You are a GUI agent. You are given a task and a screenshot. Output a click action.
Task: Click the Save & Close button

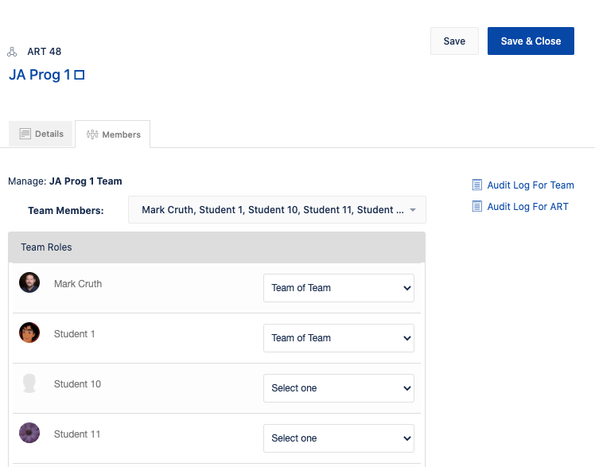[x=530, y=41]
